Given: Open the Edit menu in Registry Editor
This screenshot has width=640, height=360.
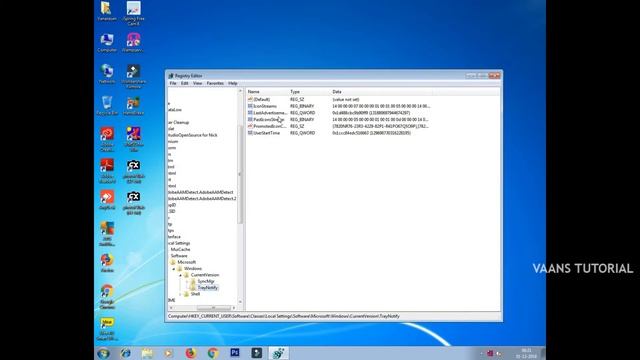Looking at the screenshot, I should 184,83.
